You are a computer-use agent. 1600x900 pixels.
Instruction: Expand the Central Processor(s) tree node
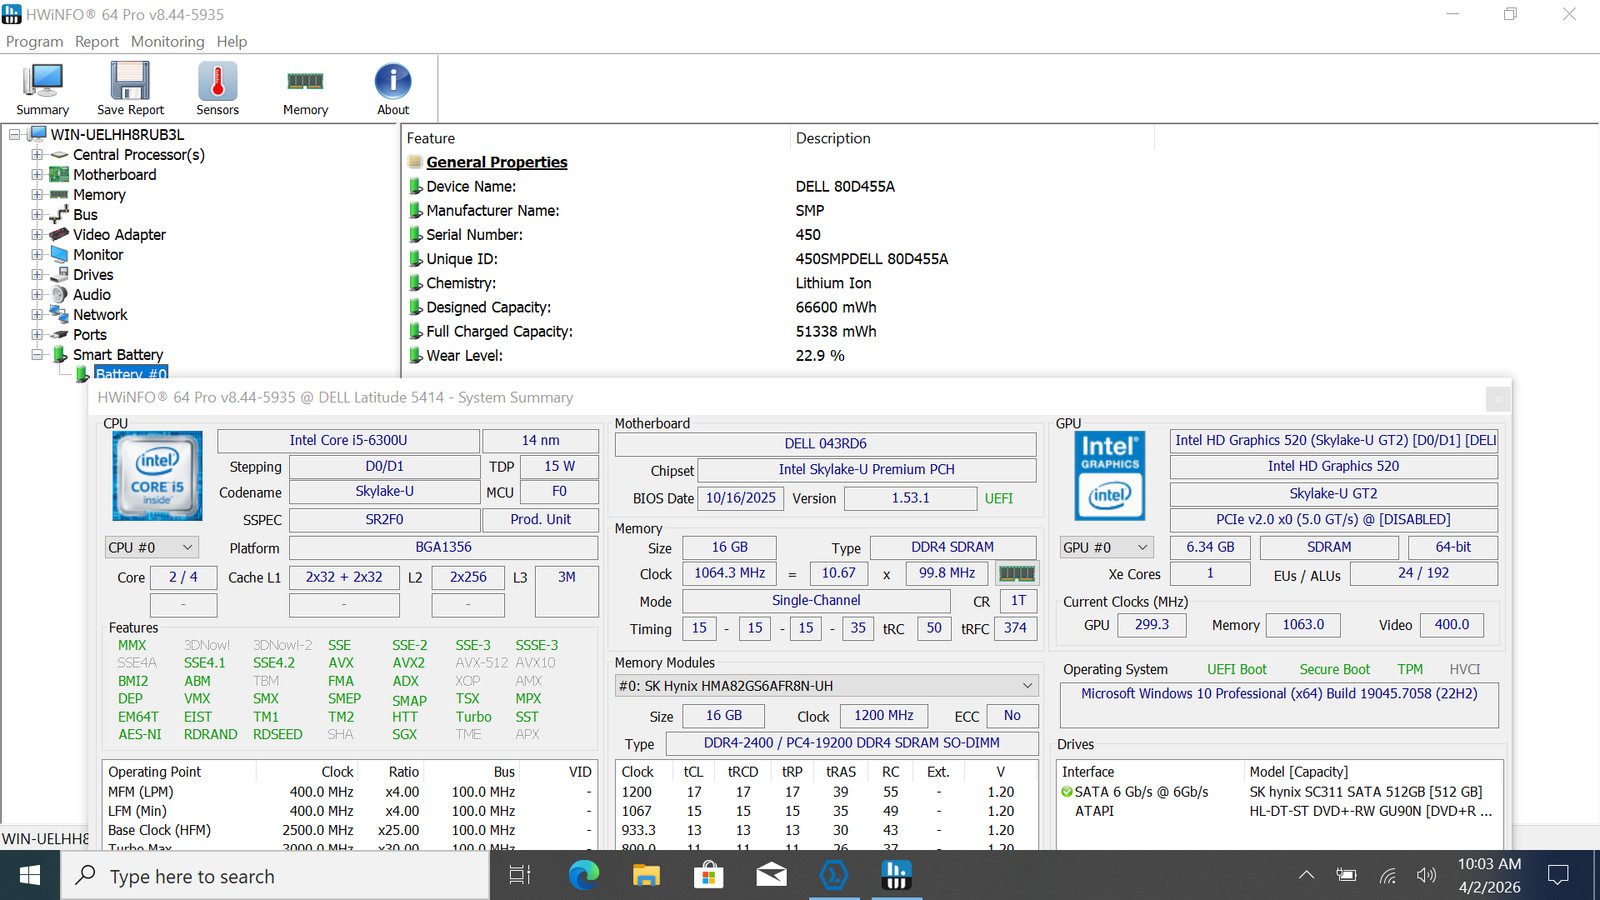(37, 155)
